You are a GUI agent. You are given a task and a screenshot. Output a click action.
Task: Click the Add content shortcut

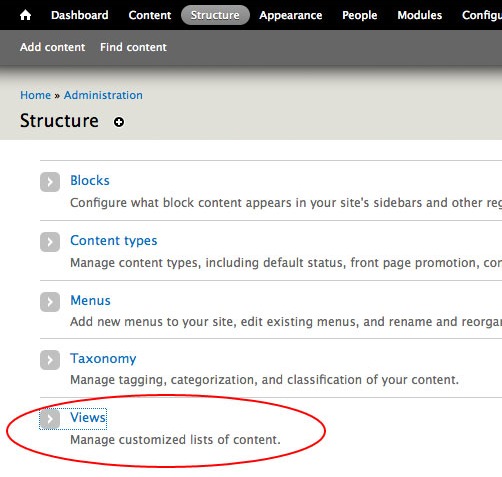53,47
